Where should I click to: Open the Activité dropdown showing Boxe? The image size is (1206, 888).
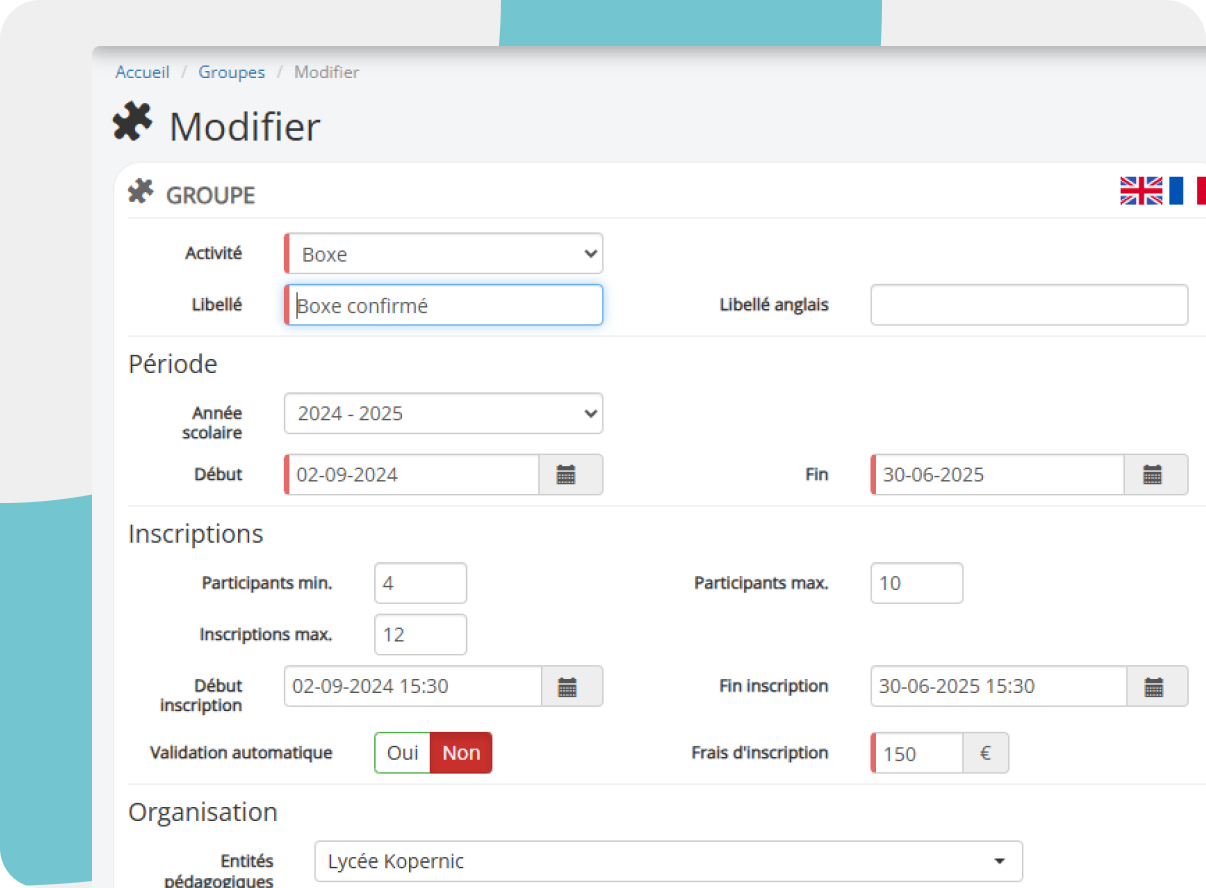click(444, 254)
